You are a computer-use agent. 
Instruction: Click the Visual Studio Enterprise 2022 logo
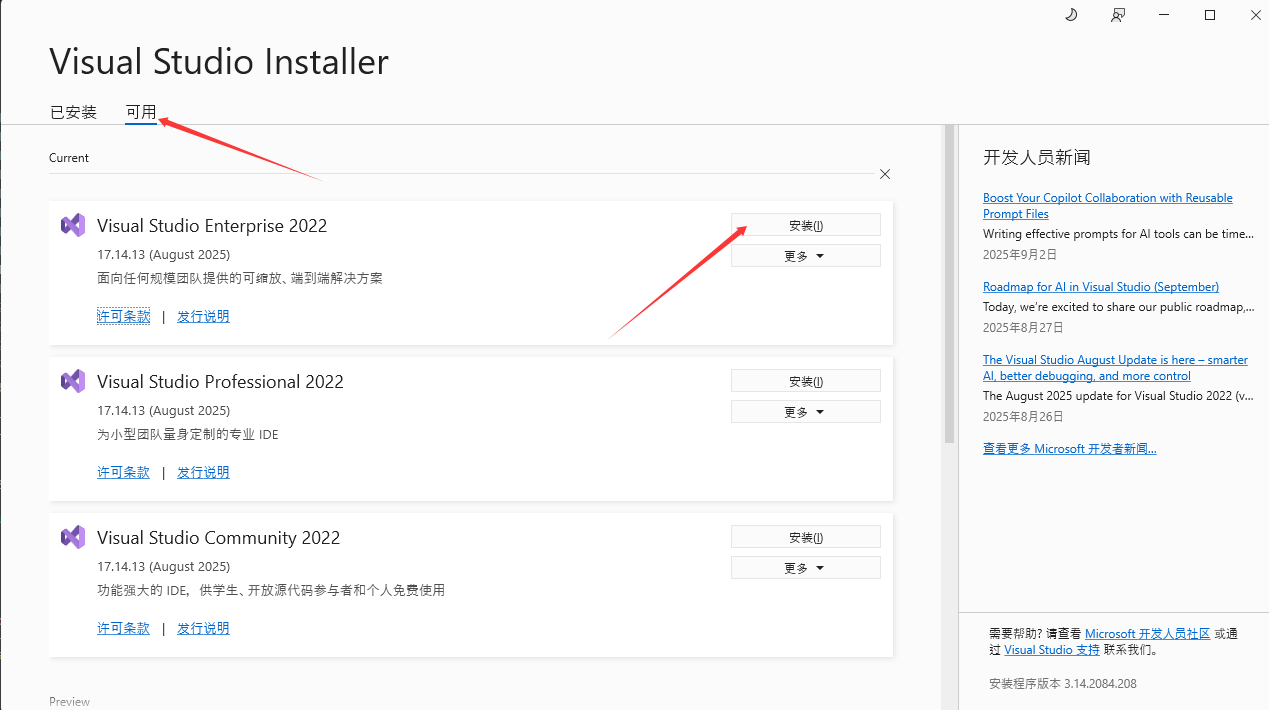click(73, 225)
